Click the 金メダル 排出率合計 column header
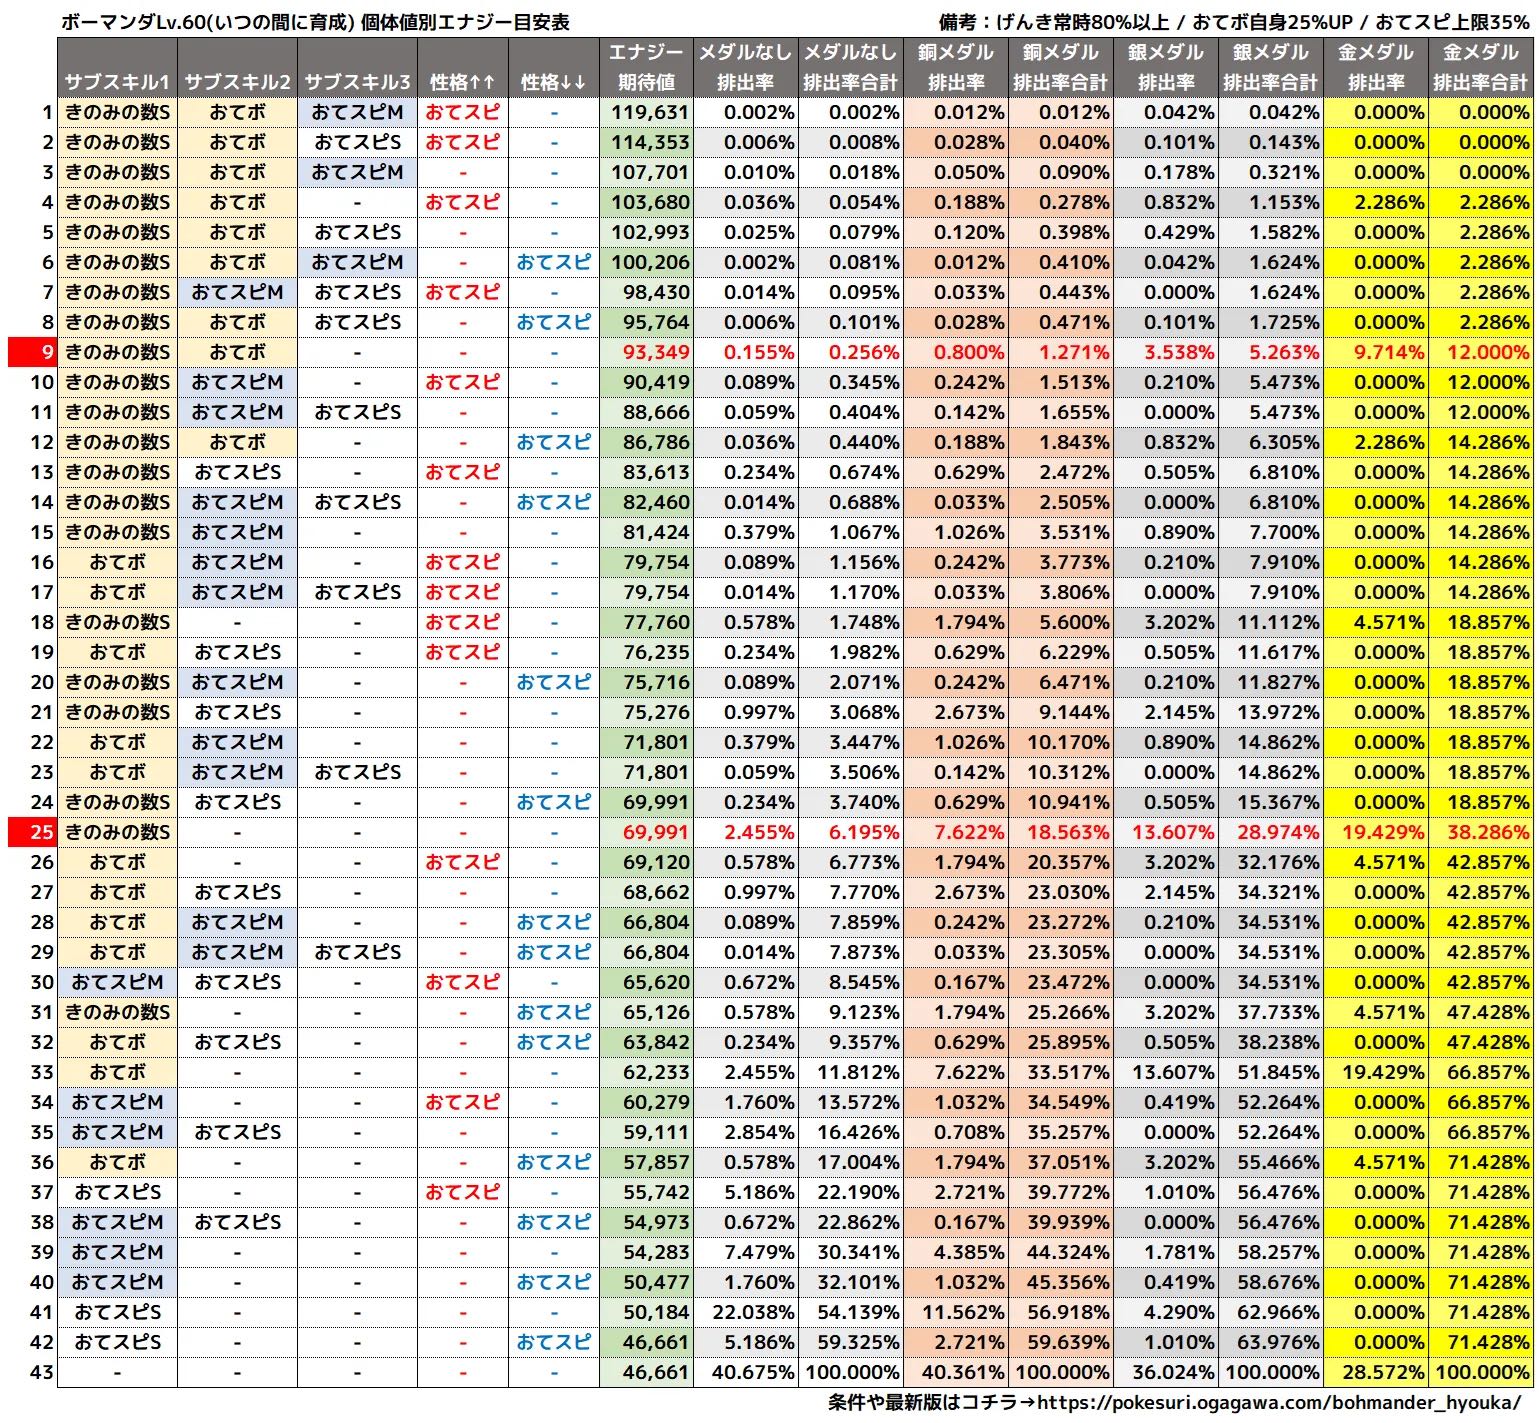Image resolution: width=1539 pixels, height=1423 pixels. [1480, 67]
